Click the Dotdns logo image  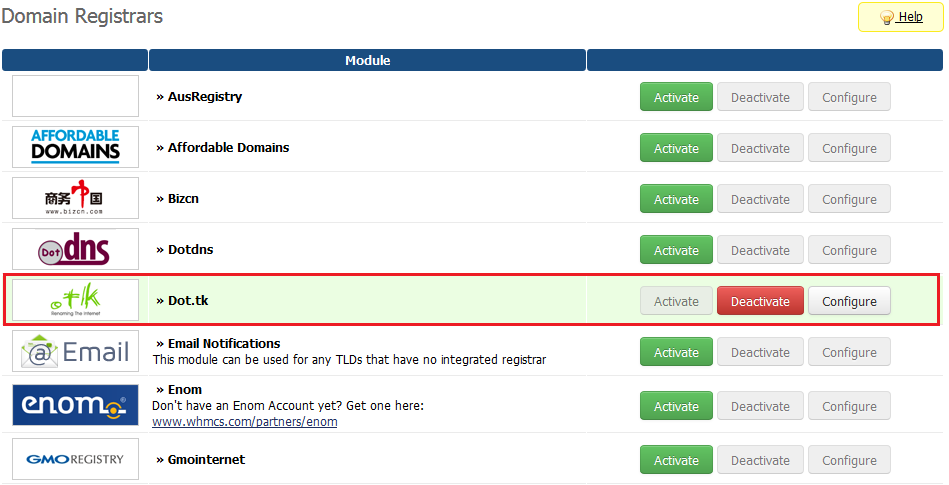76,249
